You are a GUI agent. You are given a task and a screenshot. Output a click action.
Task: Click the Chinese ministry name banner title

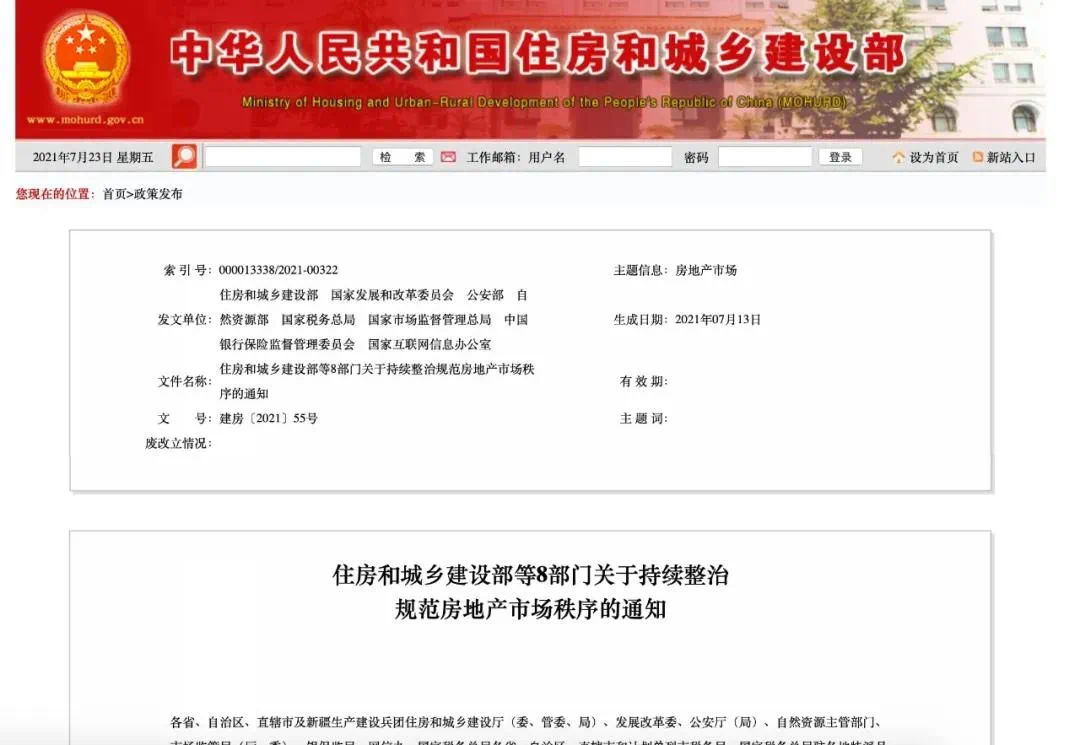536,54
